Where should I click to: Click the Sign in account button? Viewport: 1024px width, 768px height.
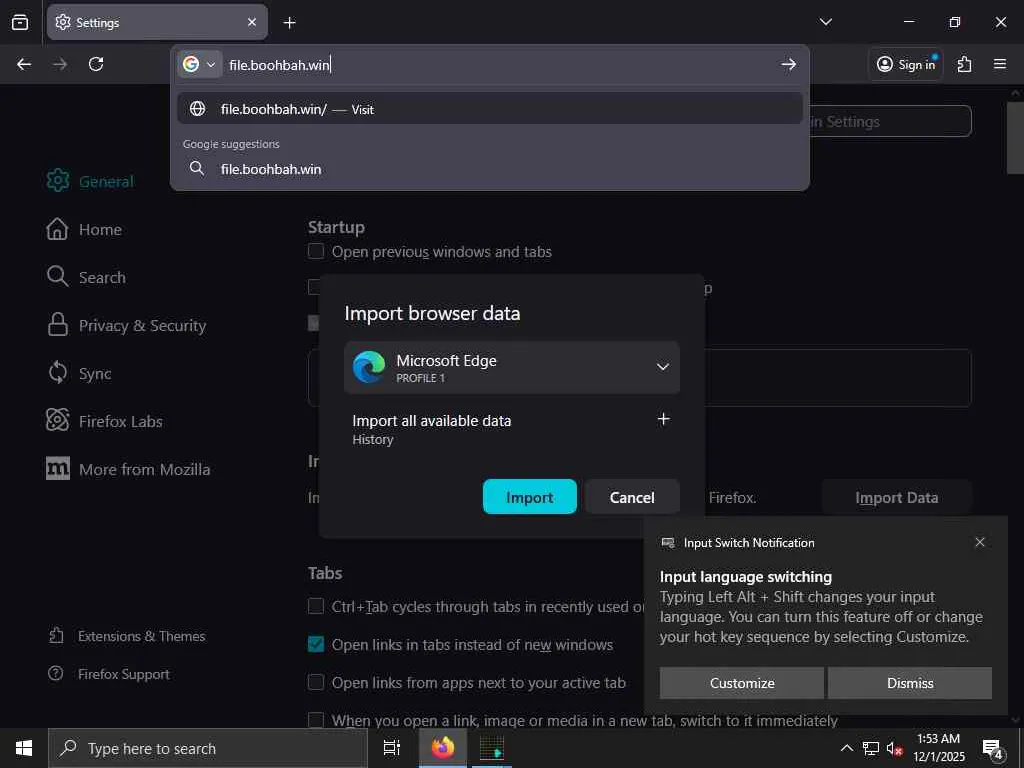[x=906, y=64]
